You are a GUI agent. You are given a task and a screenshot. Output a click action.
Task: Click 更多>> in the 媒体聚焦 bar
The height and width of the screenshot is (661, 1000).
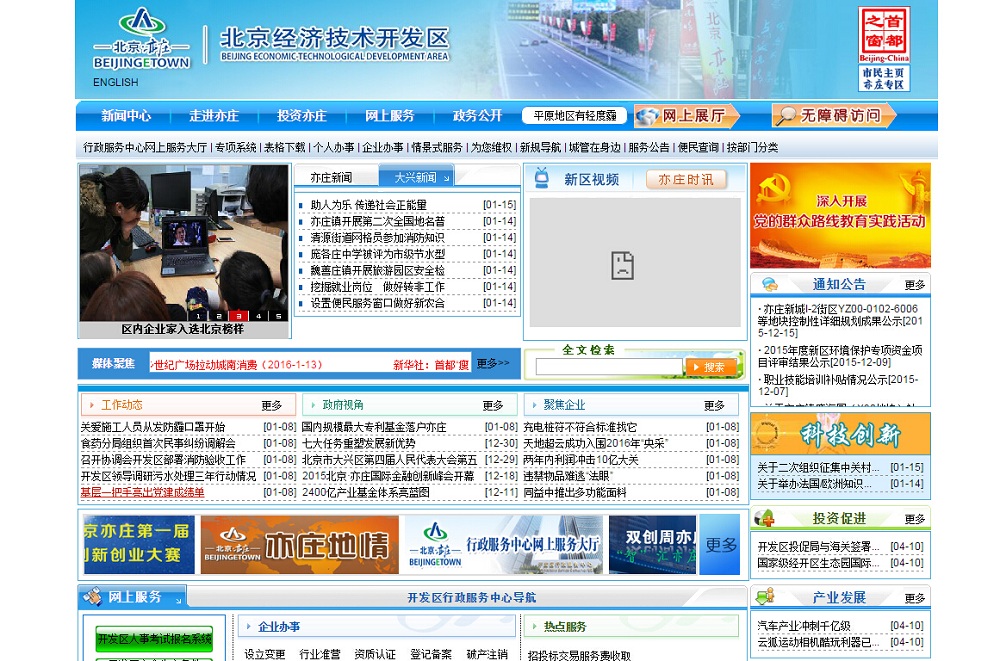[x=493, y=363]
